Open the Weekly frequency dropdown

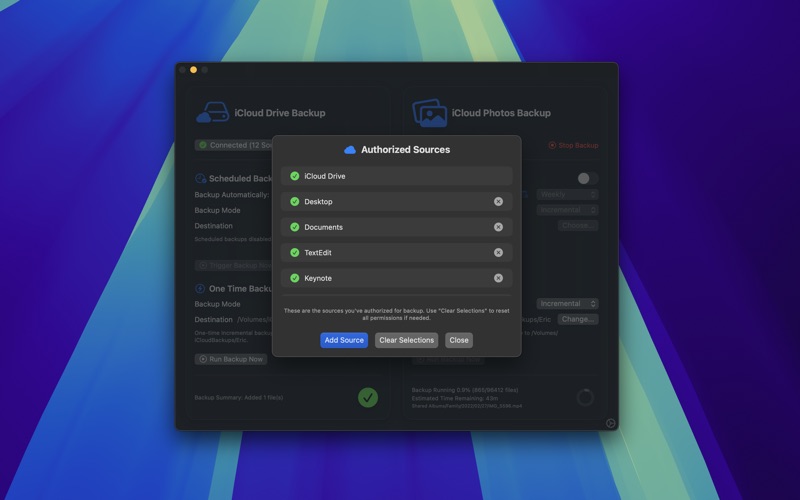[x=567, y=194]
